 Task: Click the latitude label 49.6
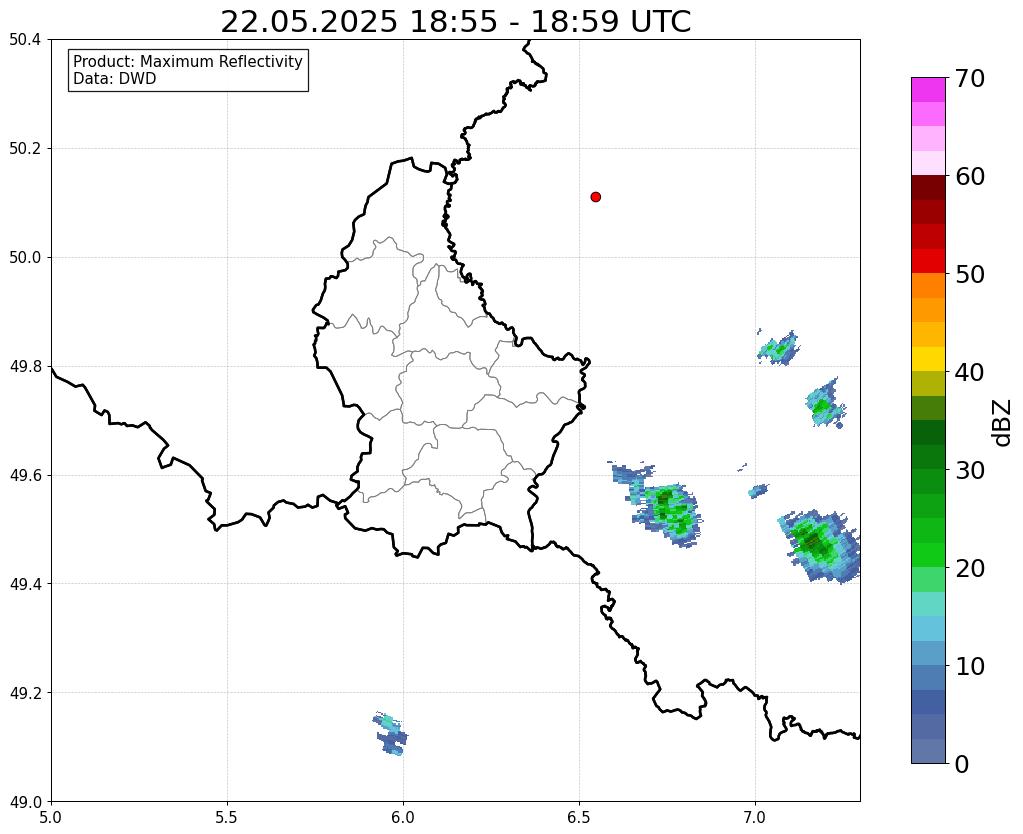25,475
